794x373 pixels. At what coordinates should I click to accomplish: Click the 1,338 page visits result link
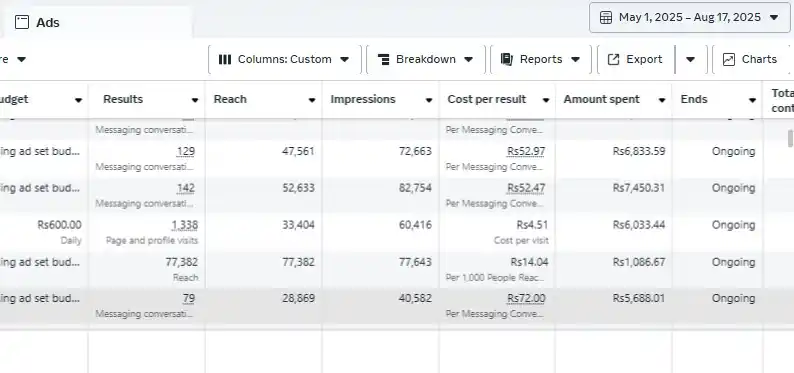pyautogui.click(x=185, y=225)
